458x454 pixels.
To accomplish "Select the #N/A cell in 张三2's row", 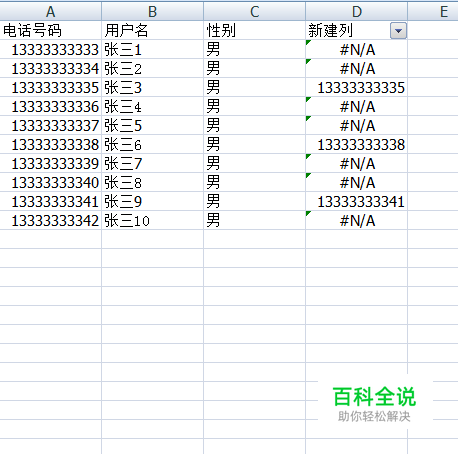I will point(357,69).
